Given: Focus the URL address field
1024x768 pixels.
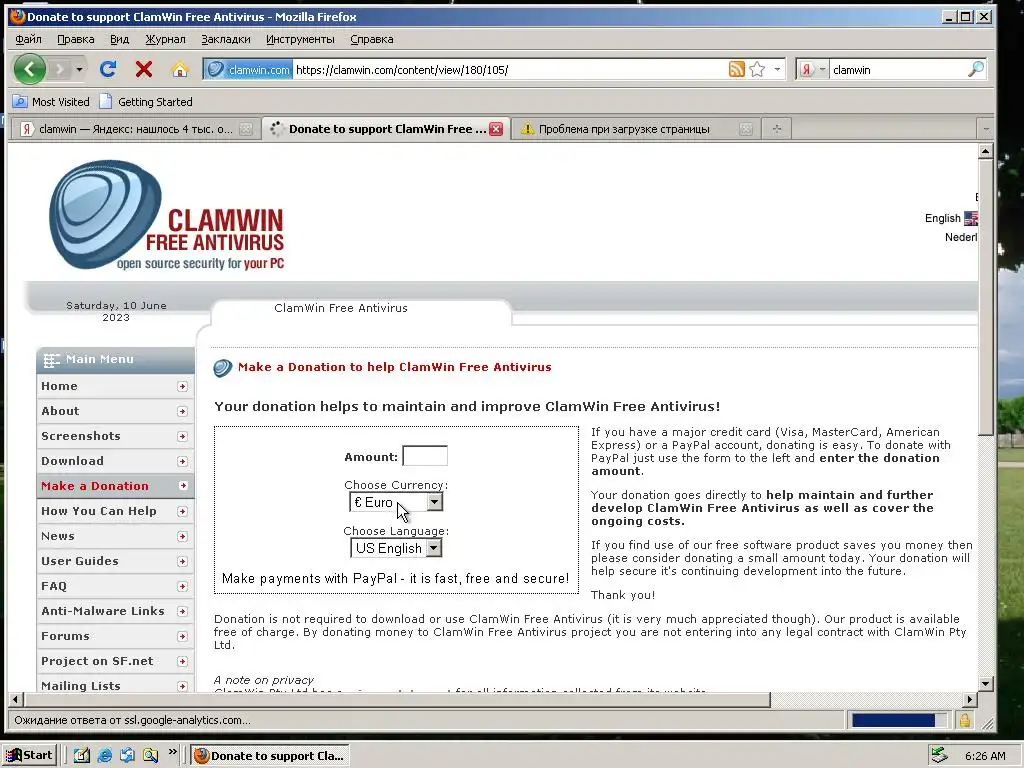Looking at the screenshot, I should (509, 69).
